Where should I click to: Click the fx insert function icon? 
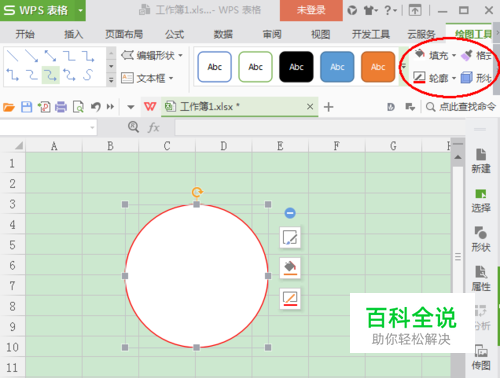point(153,127)
